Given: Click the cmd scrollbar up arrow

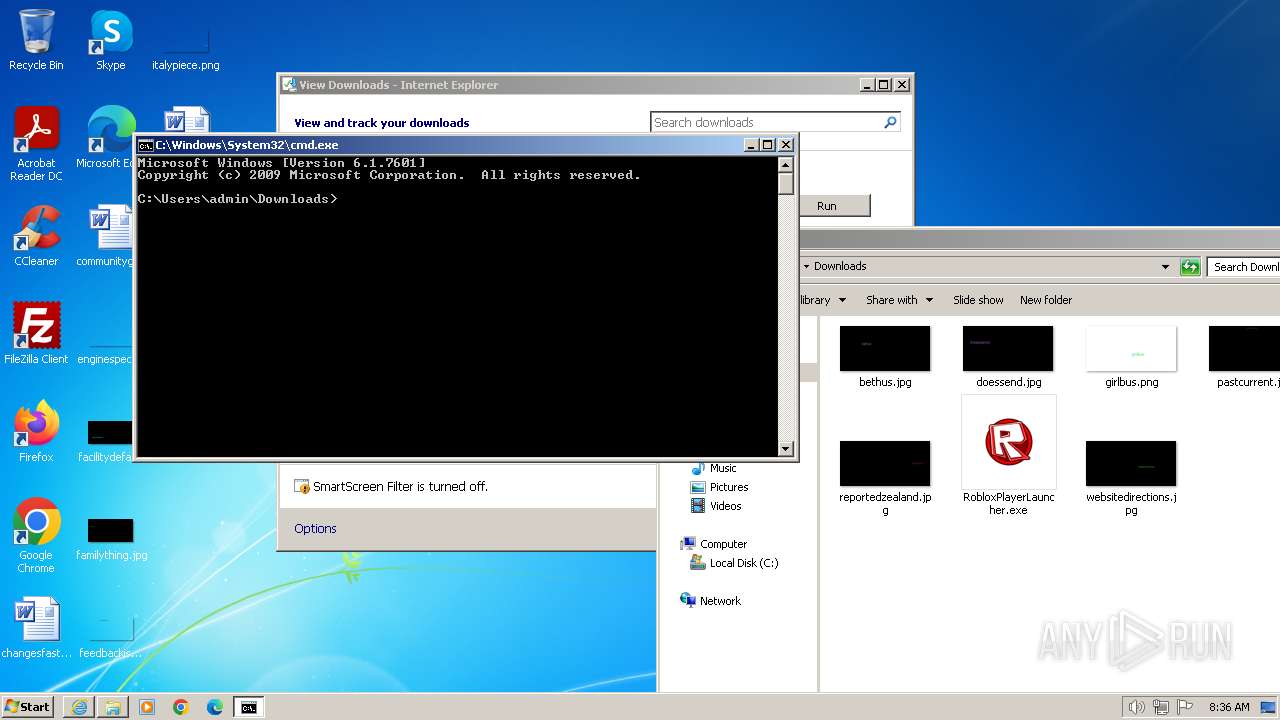Looking at the screenshot, I should tap(785, 165).
